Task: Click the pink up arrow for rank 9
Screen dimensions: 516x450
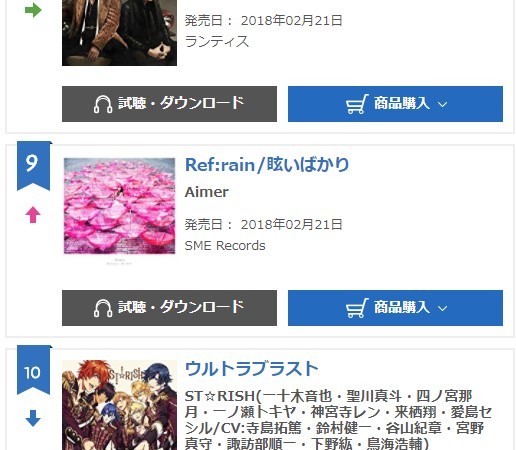Action: pos(33,215)
